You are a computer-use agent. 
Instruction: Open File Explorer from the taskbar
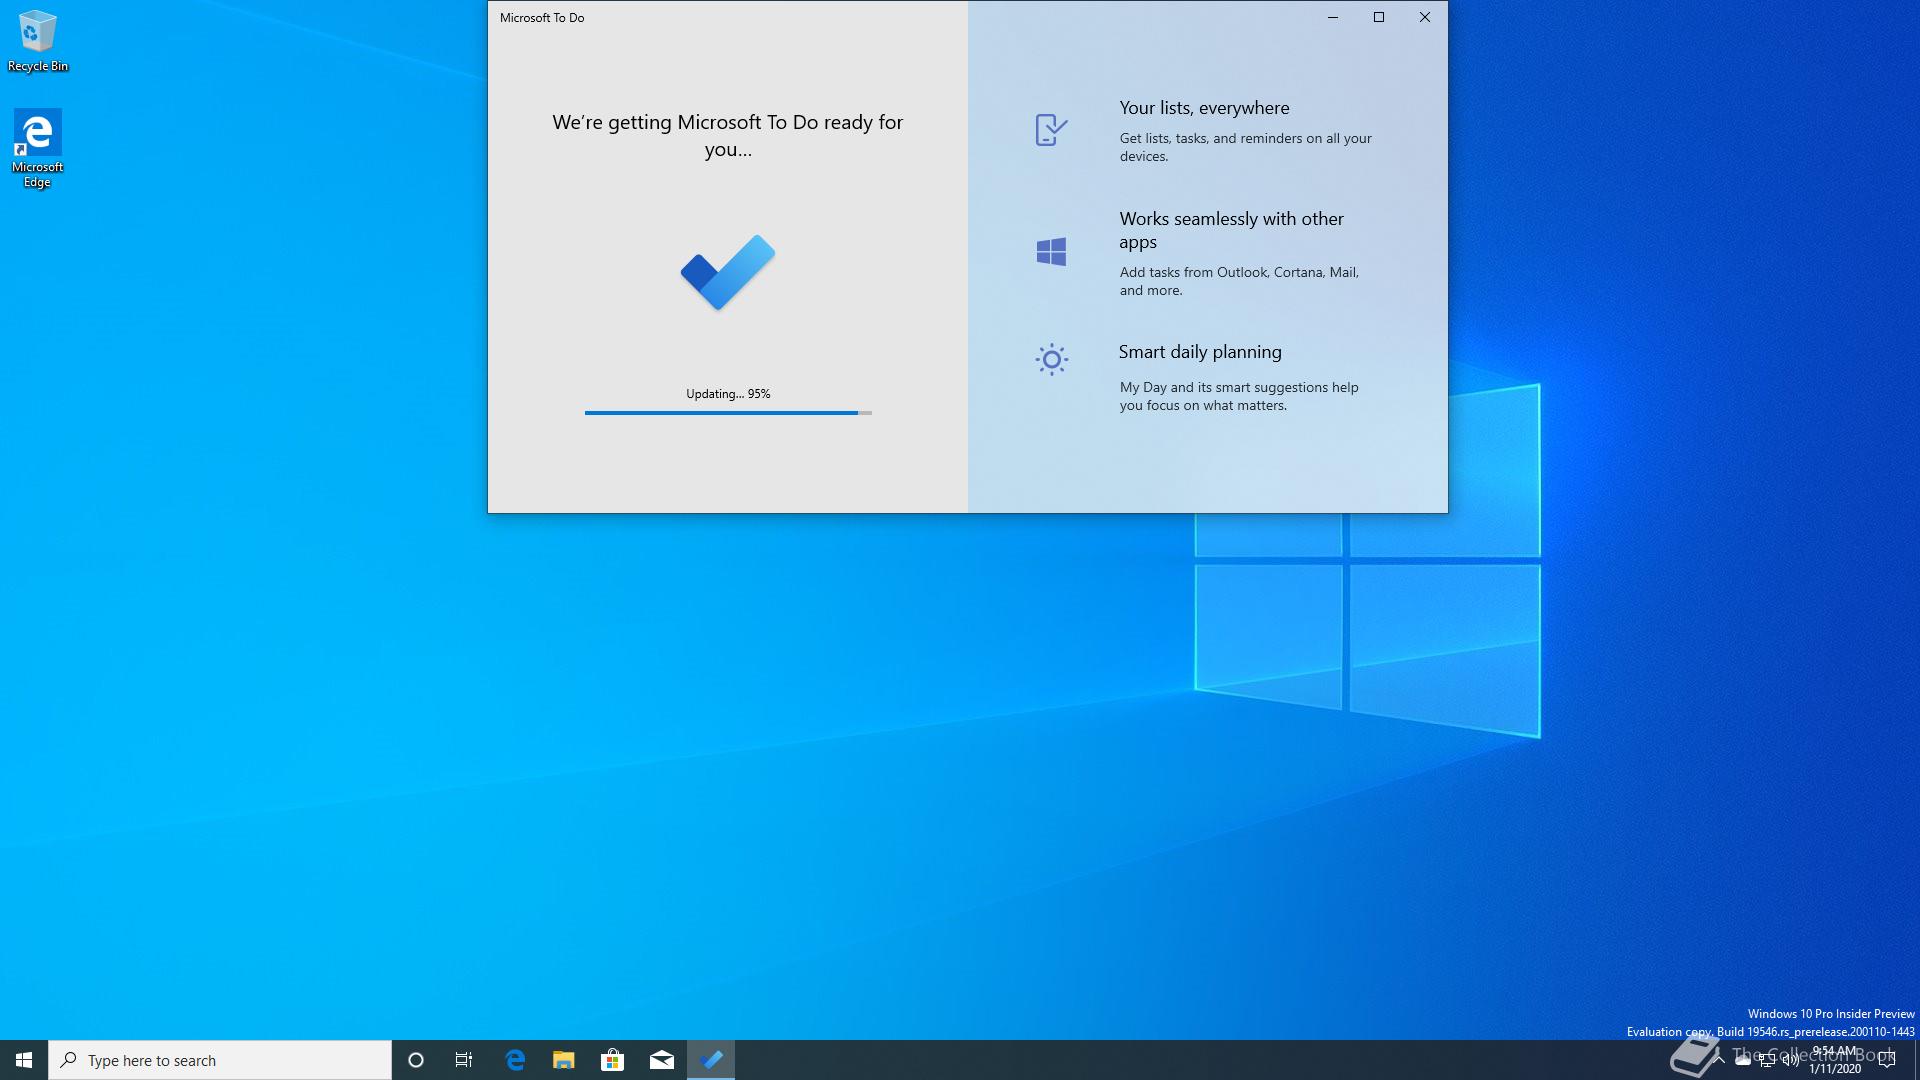pos(564,1060)
